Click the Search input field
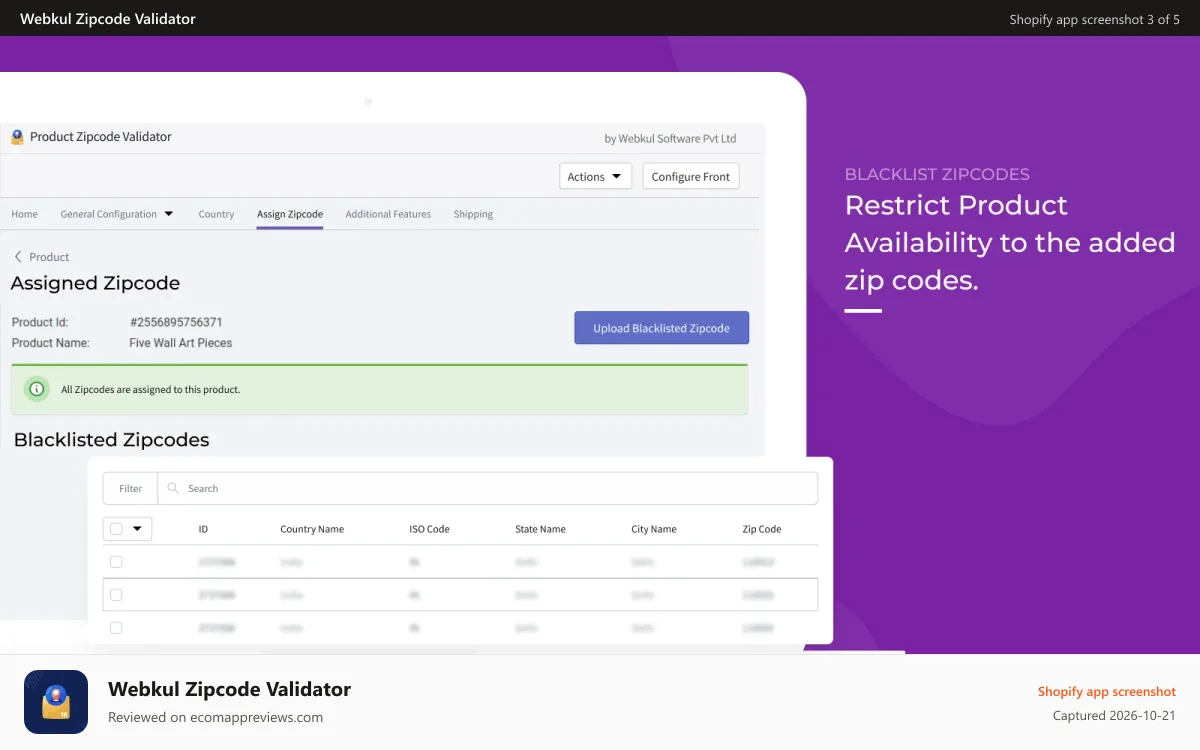The image size is (1200, 750). tap(488, 488)
